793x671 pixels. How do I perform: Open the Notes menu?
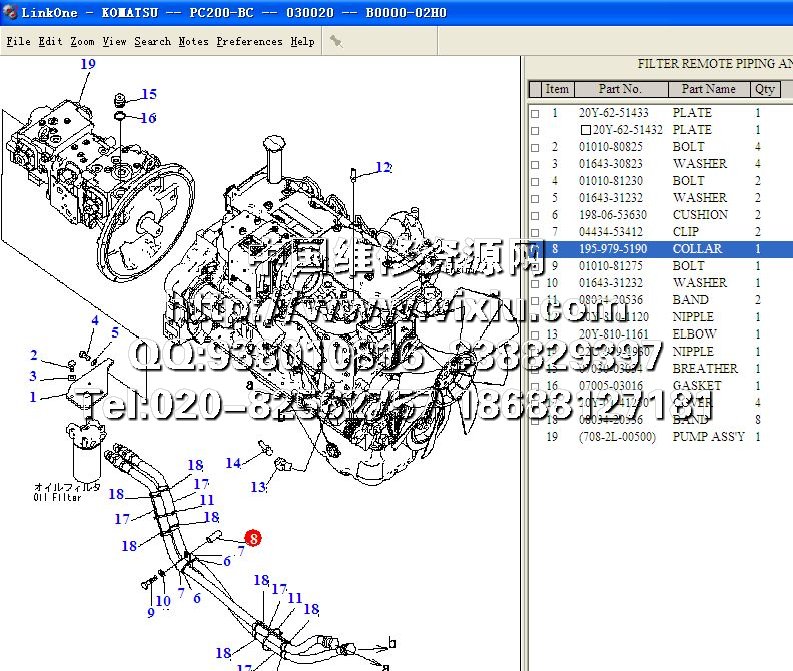tap(193, 42)
